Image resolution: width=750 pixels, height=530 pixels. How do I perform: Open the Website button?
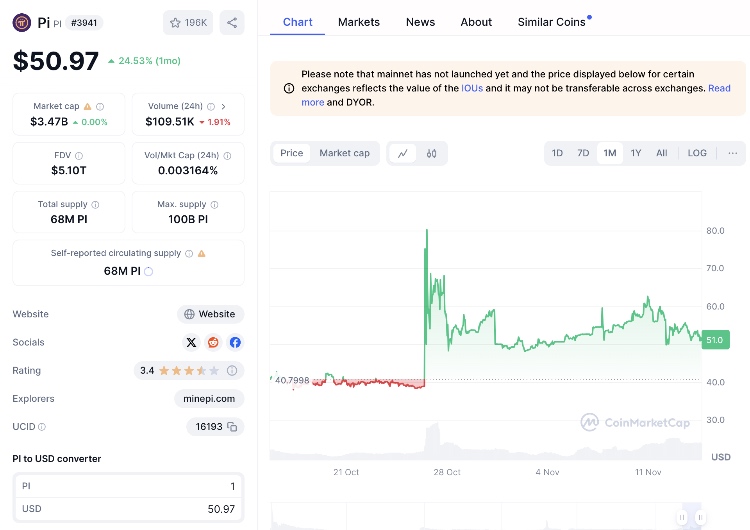pyautogui.click(x=210, y=314)
